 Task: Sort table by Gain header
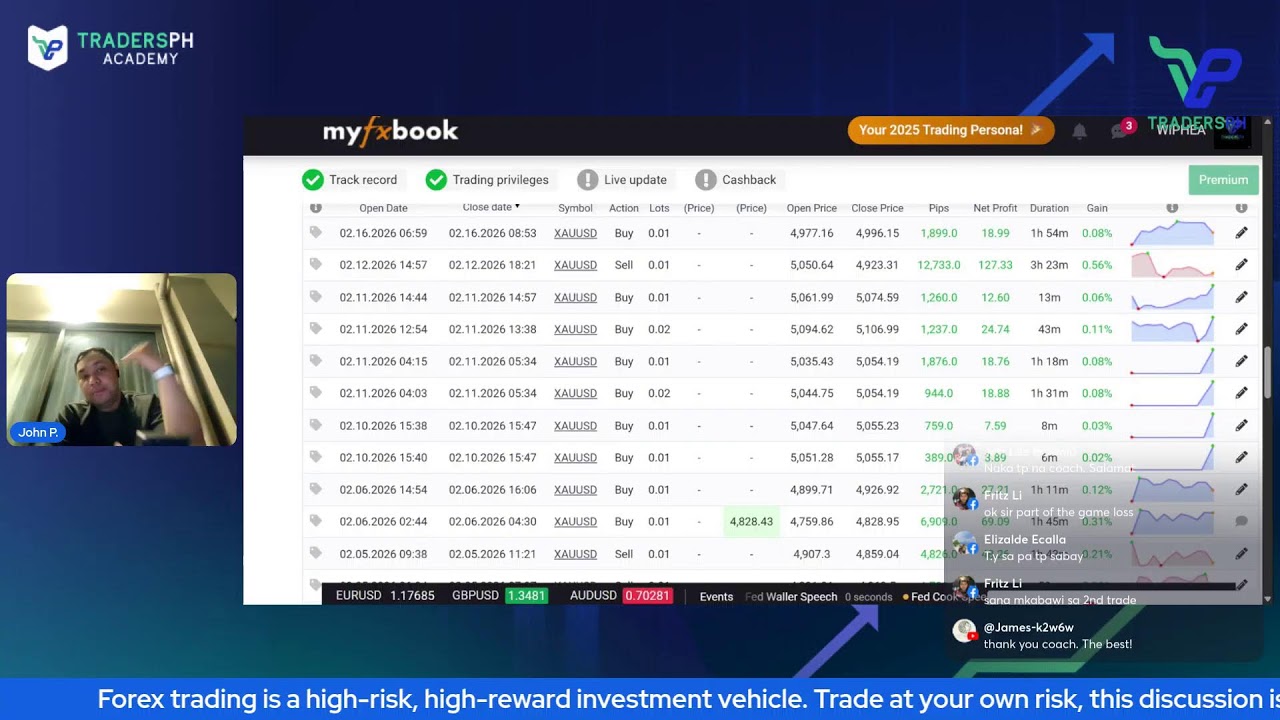tap(1097, 208)
